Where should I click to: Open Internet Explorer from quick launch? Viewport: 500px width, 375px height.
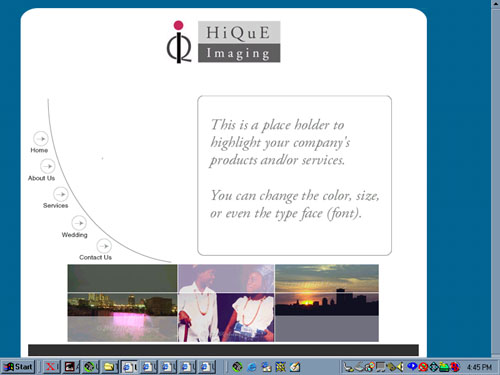point(252,367)
